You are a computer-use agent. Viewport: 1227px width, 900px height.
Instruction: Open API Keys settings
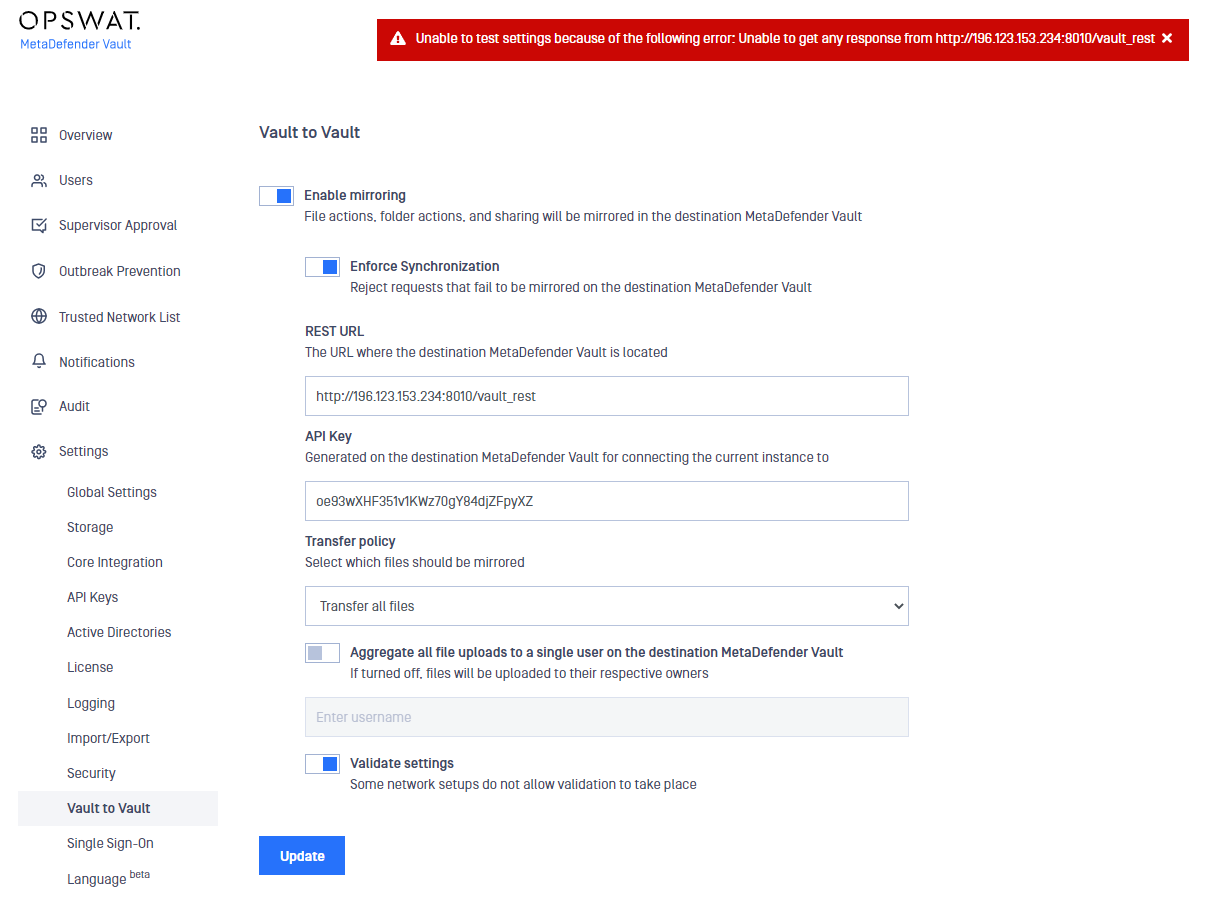[92, 597]
